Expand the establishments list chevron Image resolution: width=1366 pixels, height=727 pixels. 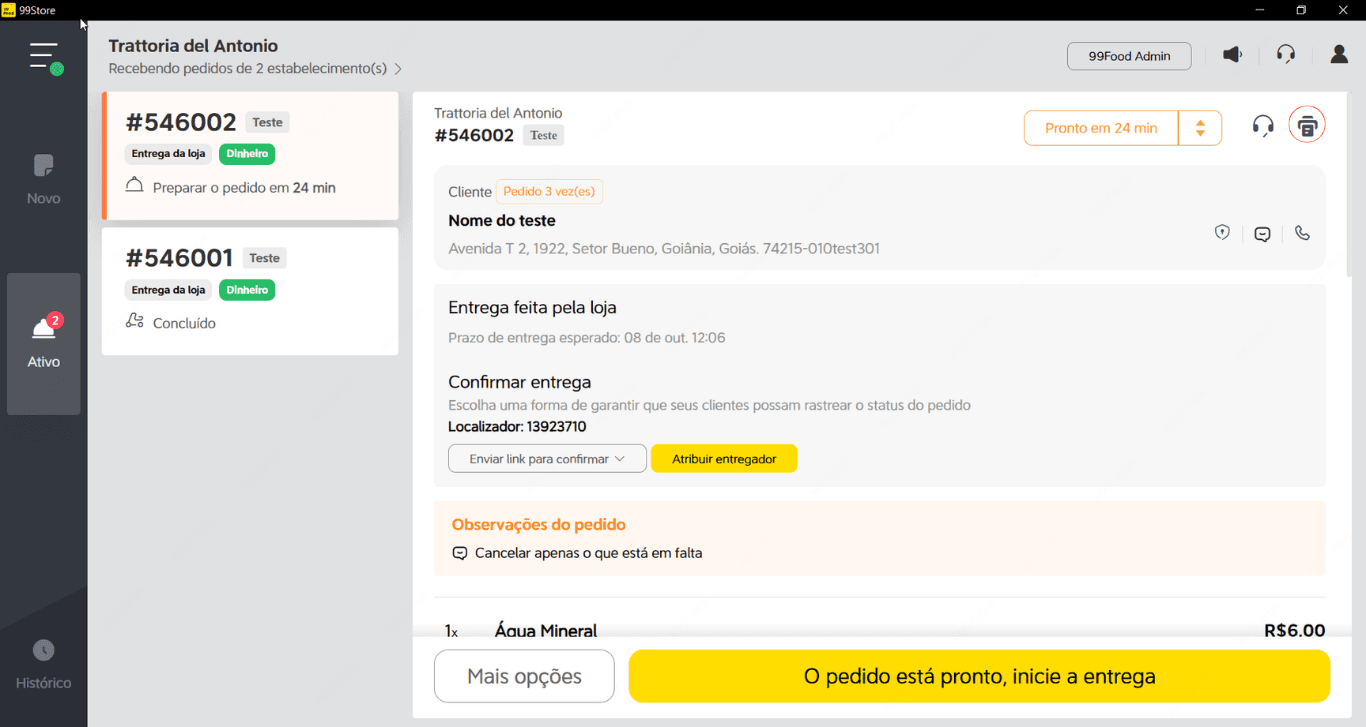pos(398,69)
